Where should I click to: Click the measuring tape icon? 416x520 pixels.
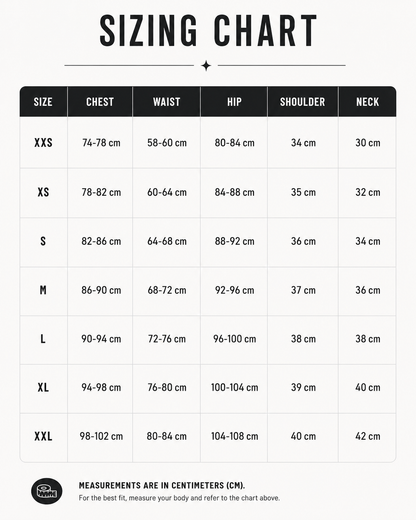click(x=47, y=491)
